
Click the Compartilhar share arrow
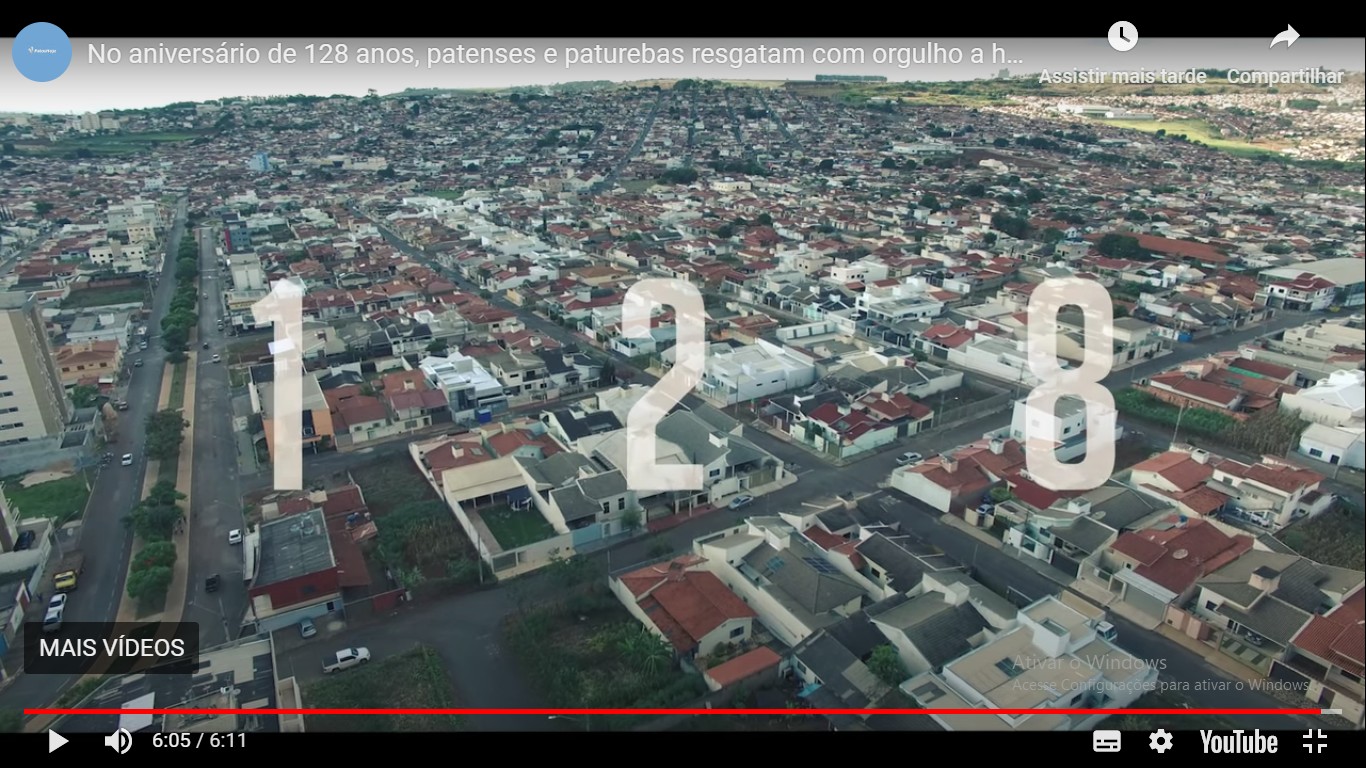point(1285,37)
